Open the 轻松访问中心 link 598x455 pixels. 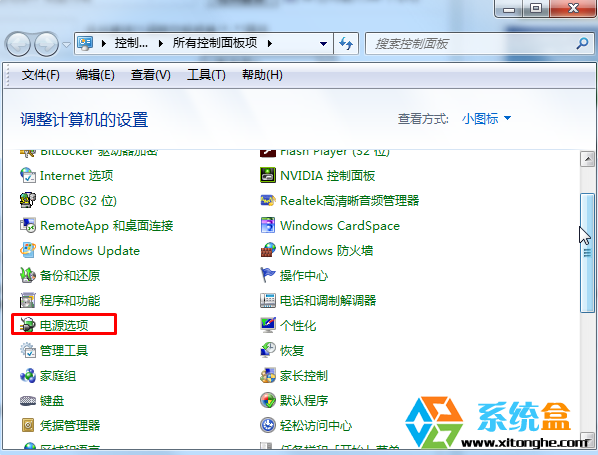click(x=316, y=426)
